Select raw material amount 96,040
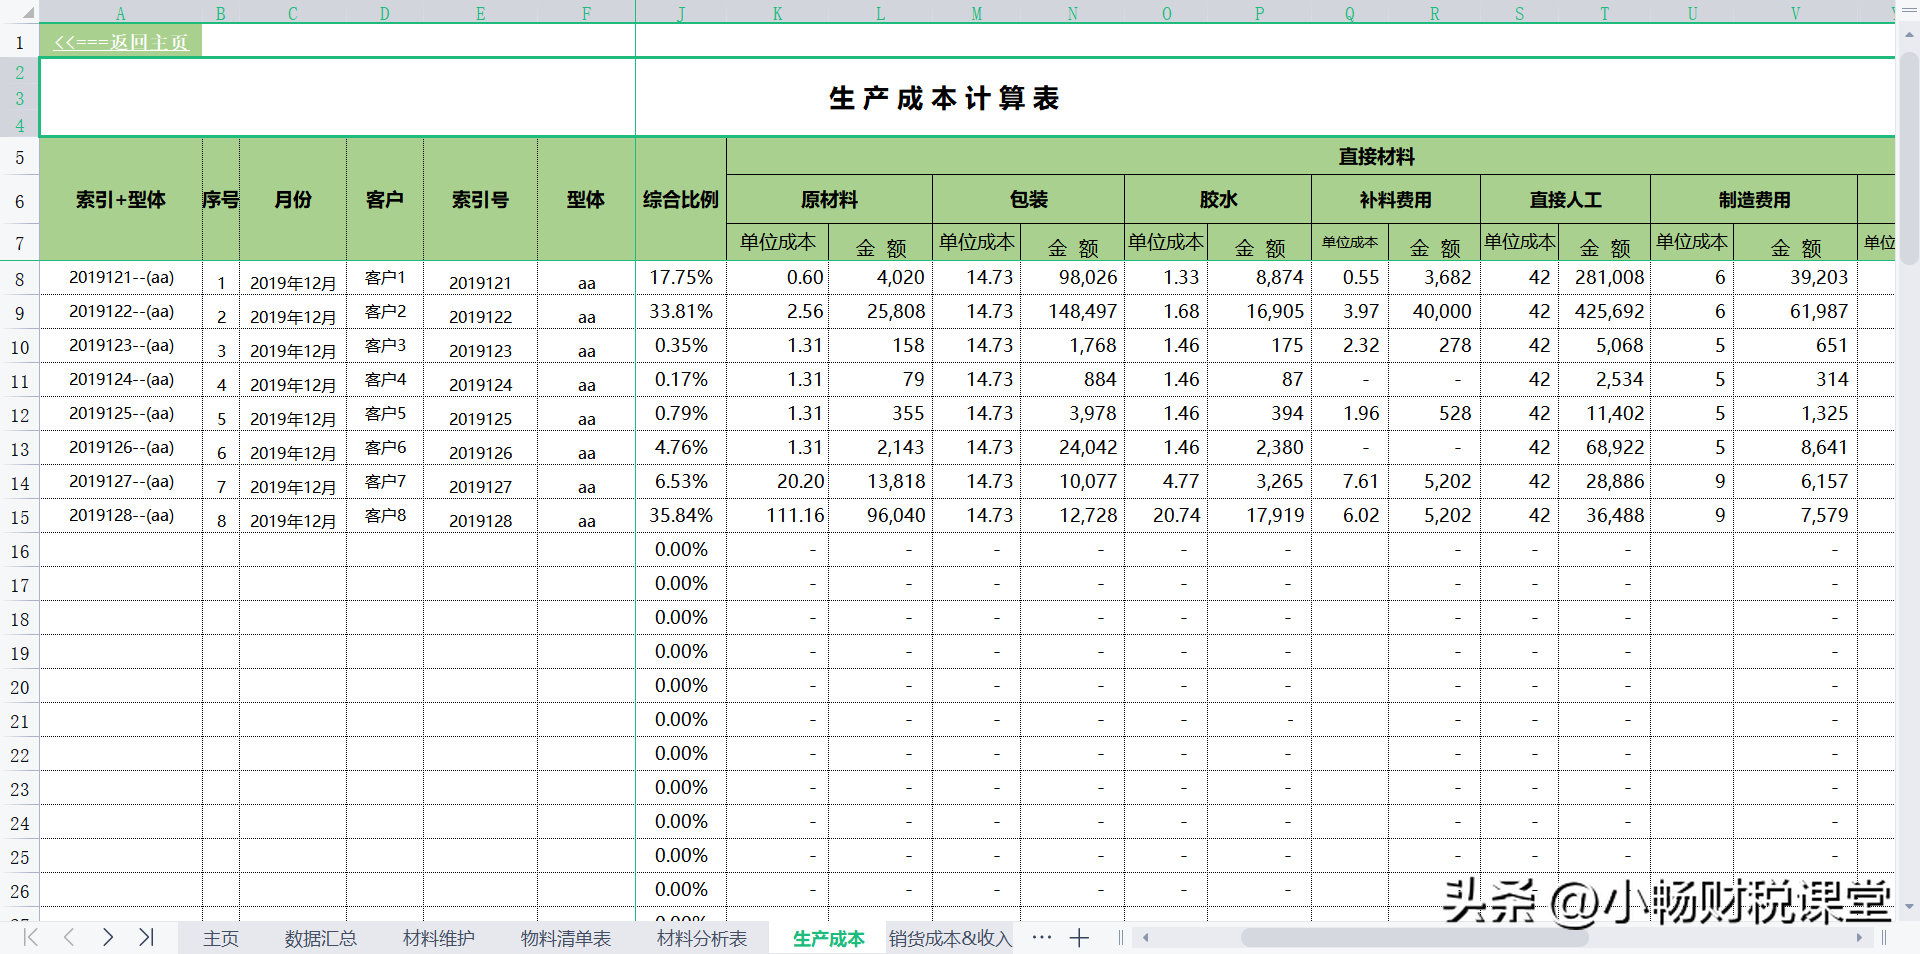Screen dimensions: 1920x954 coord(881,516)
